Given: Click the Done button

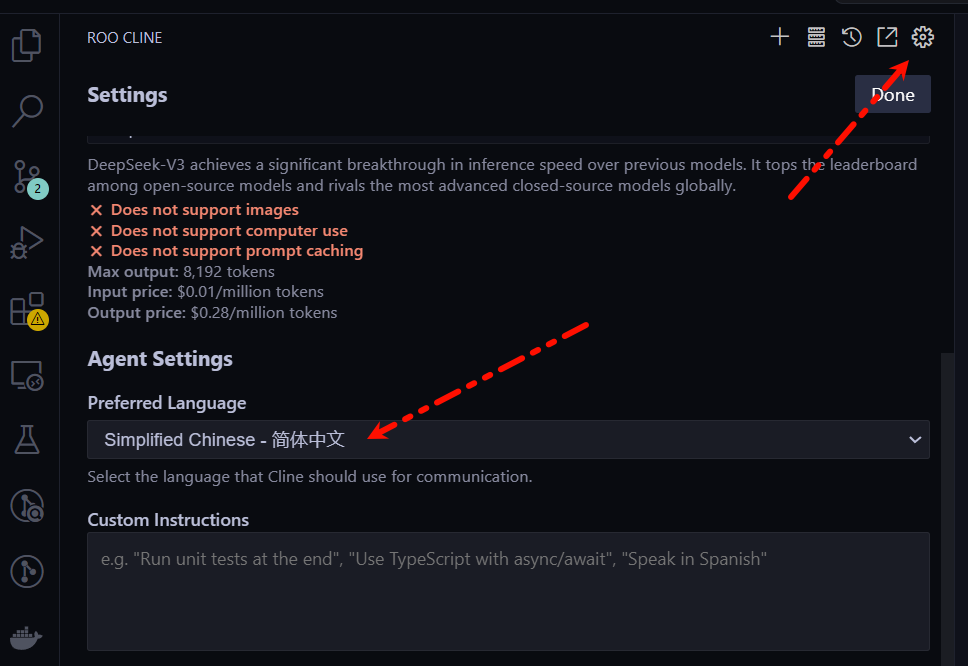Looking at the screenshot, I should pos(892,95).
